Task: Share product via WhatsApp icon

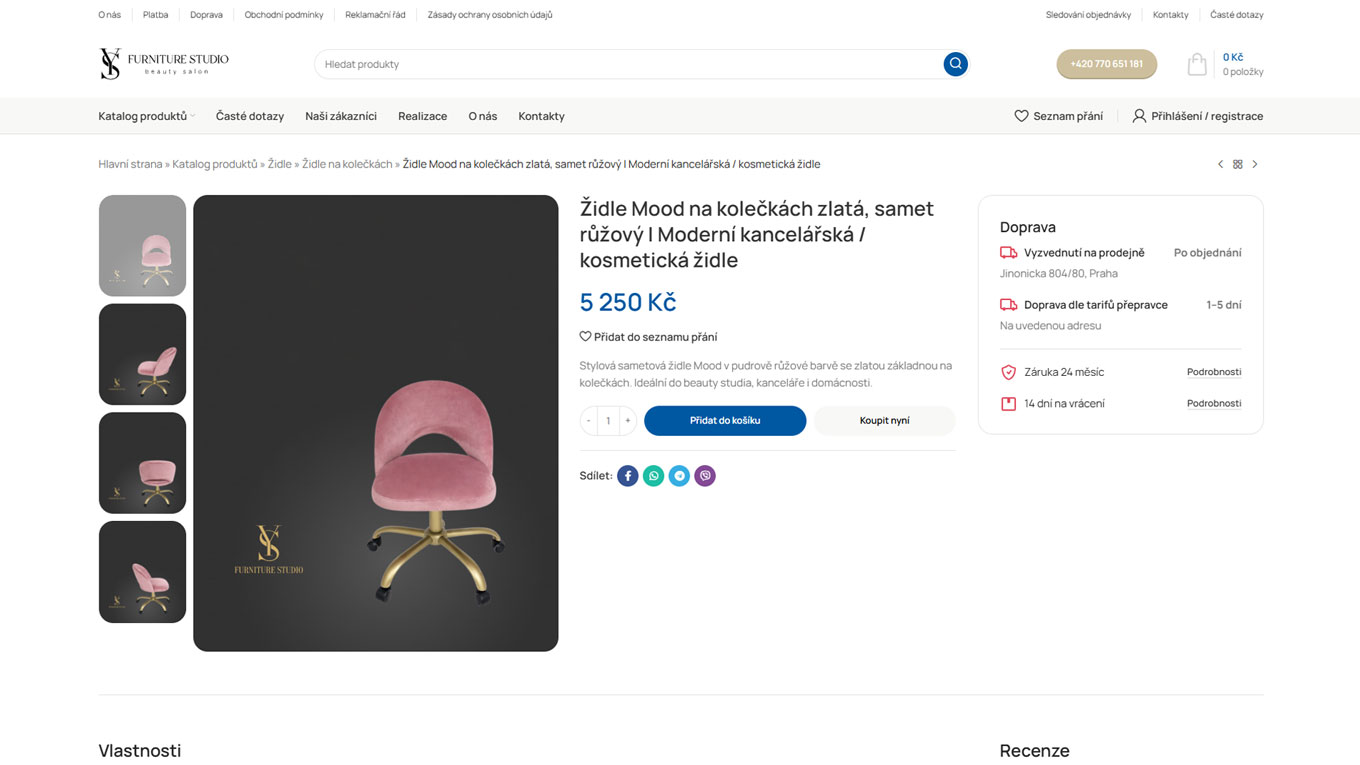Action: point(654,476)
